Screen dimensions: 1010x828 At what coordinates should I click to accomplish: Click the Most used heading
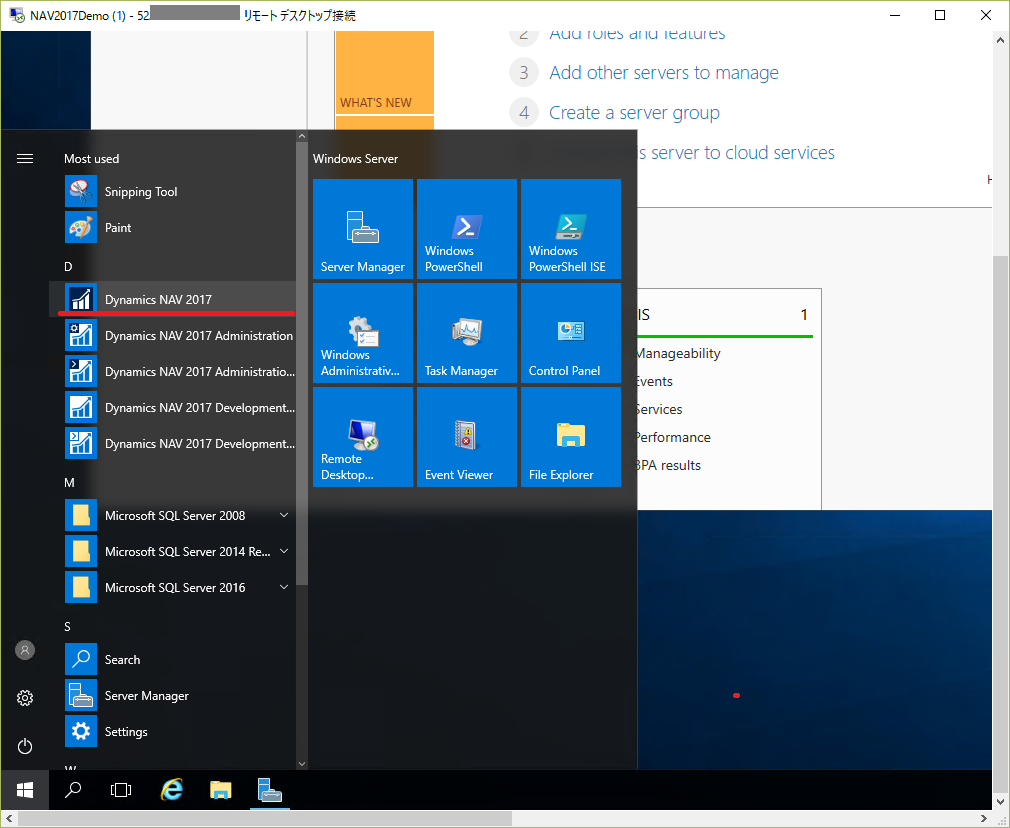[x=91, y=159]
